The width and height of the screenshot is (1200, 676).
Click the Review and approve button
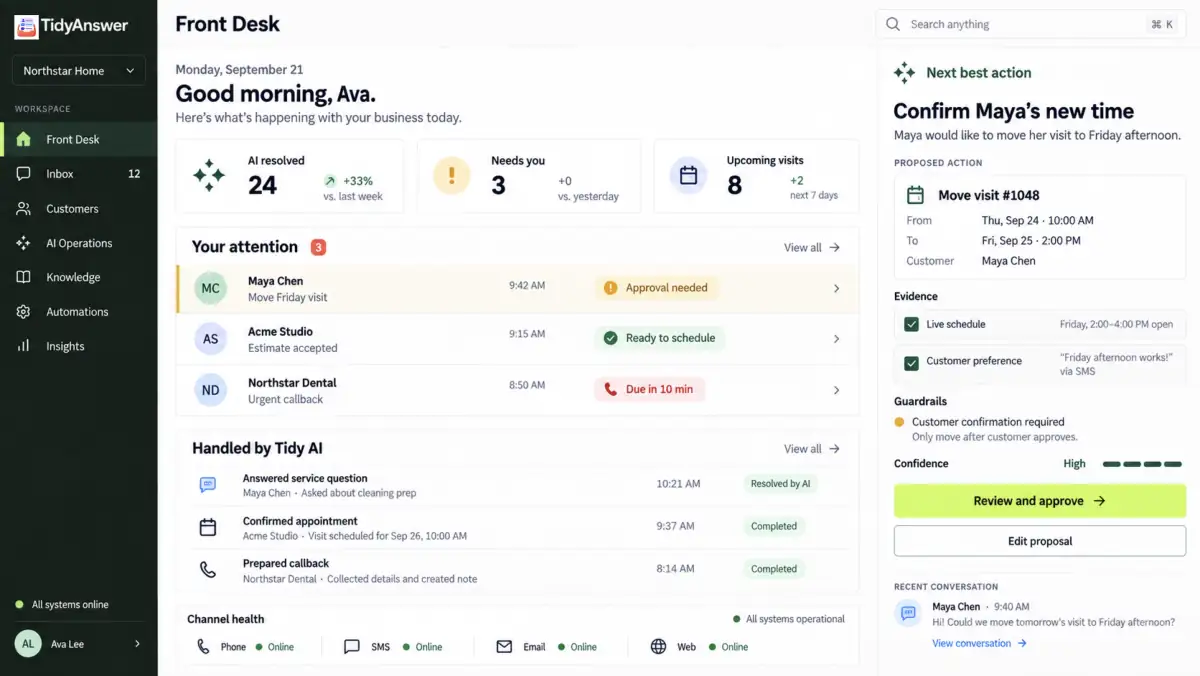click(1040, 501)
